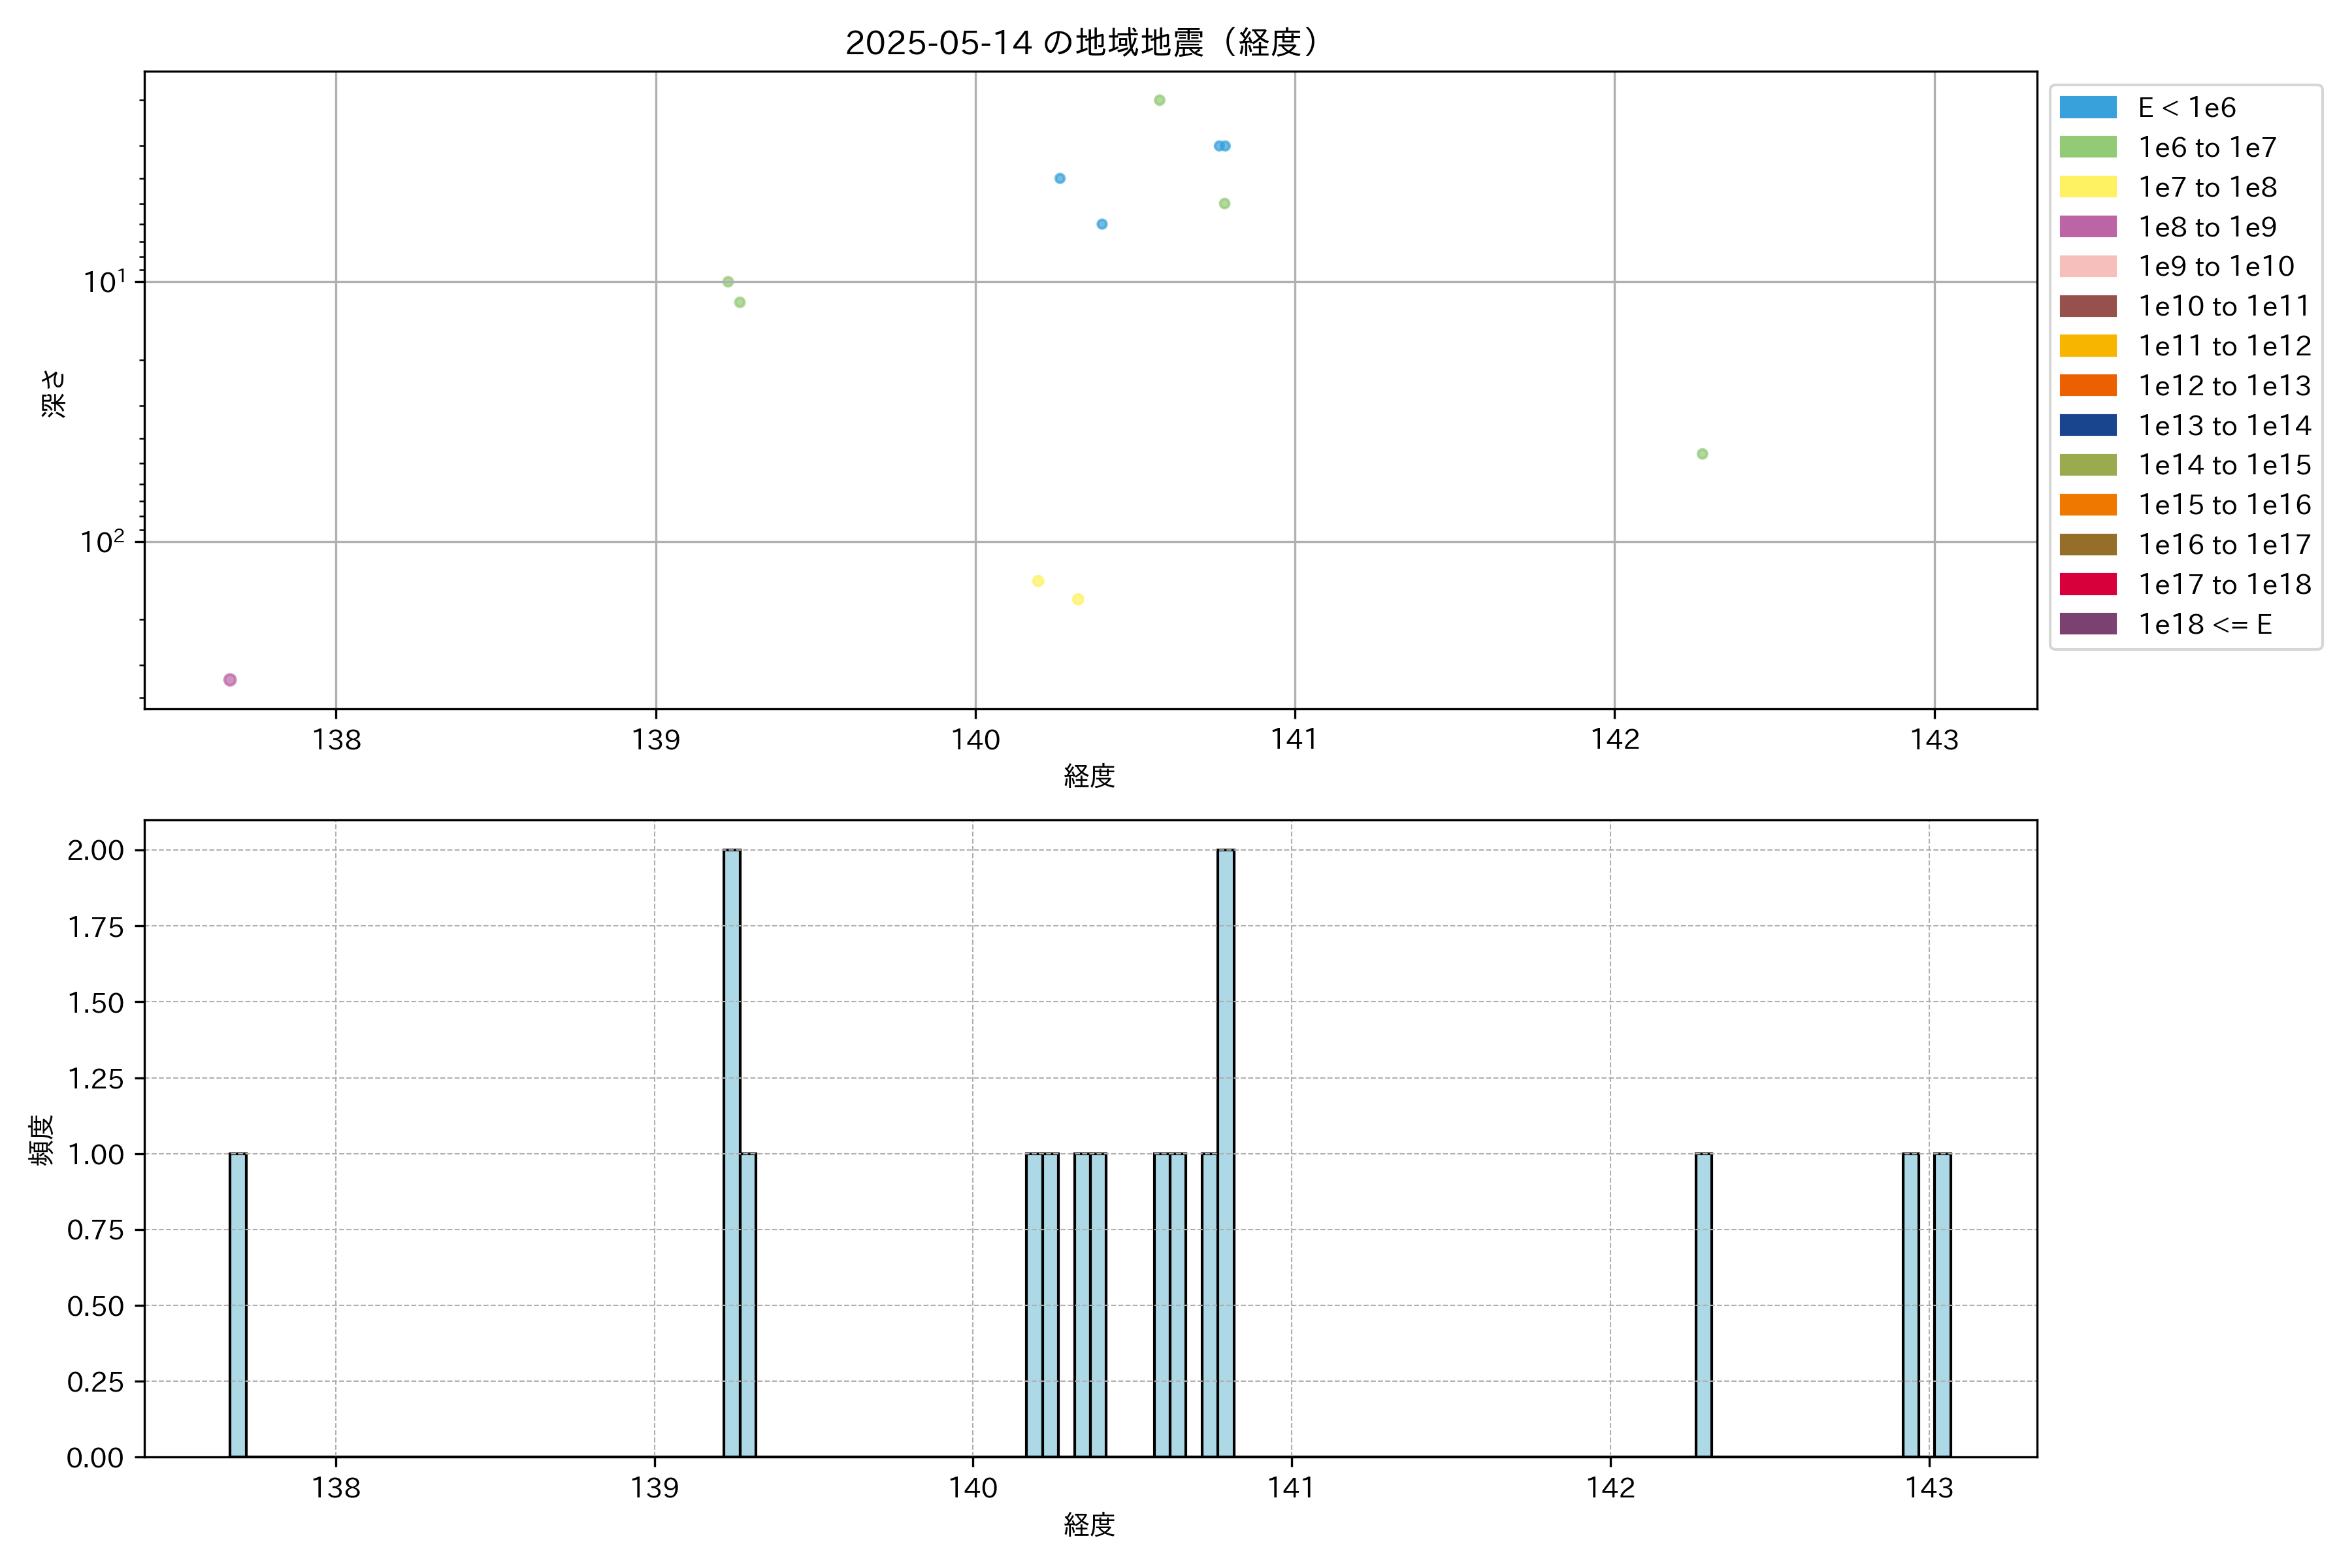Click the leftmost histogram bar near 137.7
This screenshot has height=1568, width=2352.
[238, 1305]
